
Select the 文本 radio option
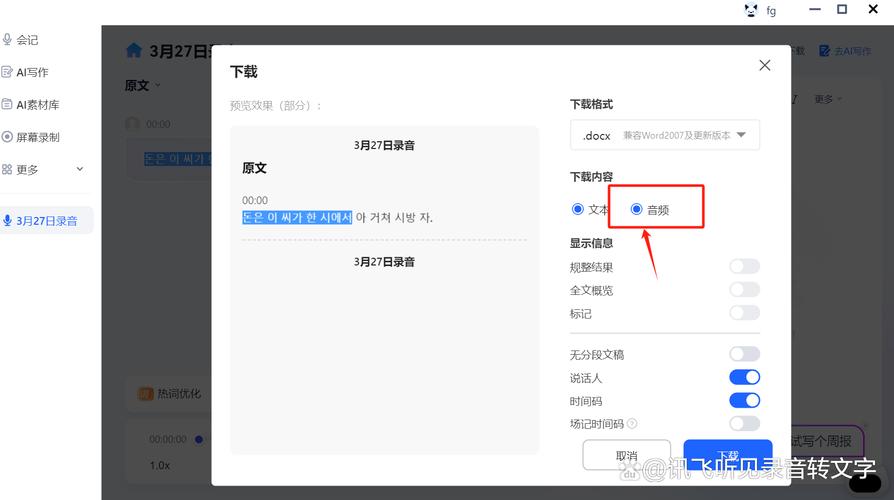[590, 209]
